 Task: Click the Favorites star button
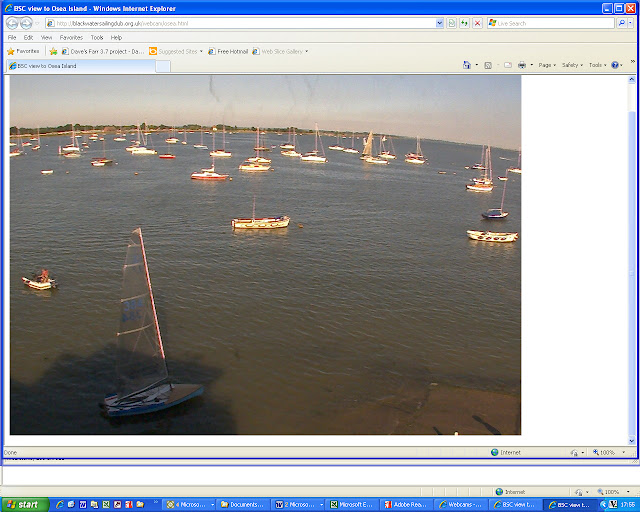(x=23, y=51)
